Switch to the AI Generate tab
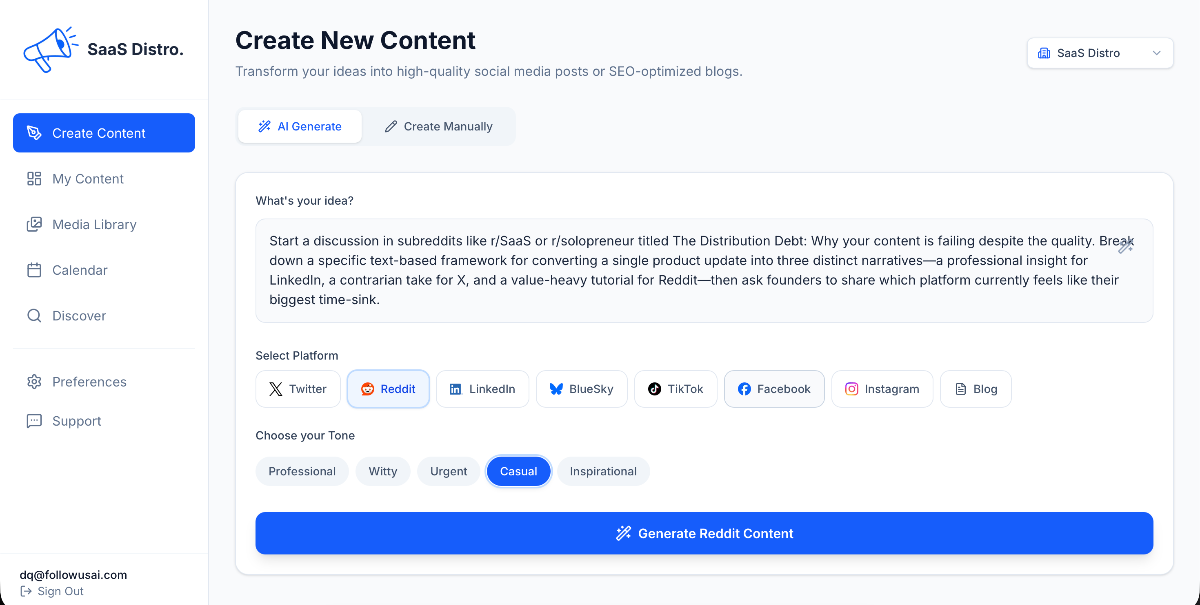Viewport: 1200px width, 605px height. click(x=299, y=126)
